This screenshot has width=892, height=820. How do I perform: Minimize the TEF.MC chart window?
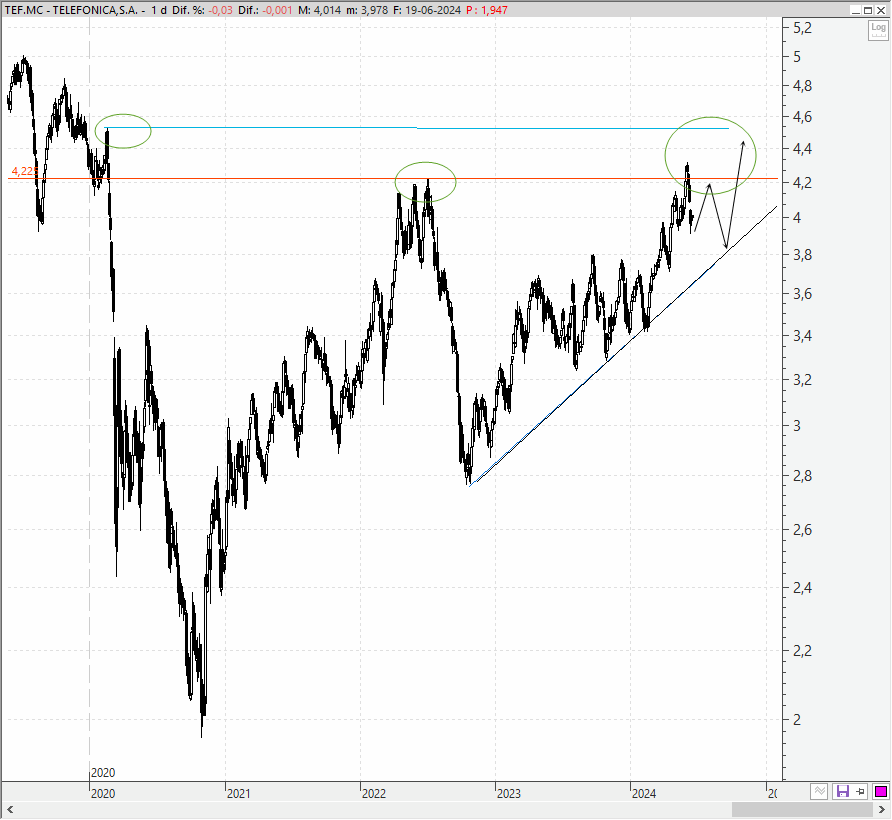point(856,10)
